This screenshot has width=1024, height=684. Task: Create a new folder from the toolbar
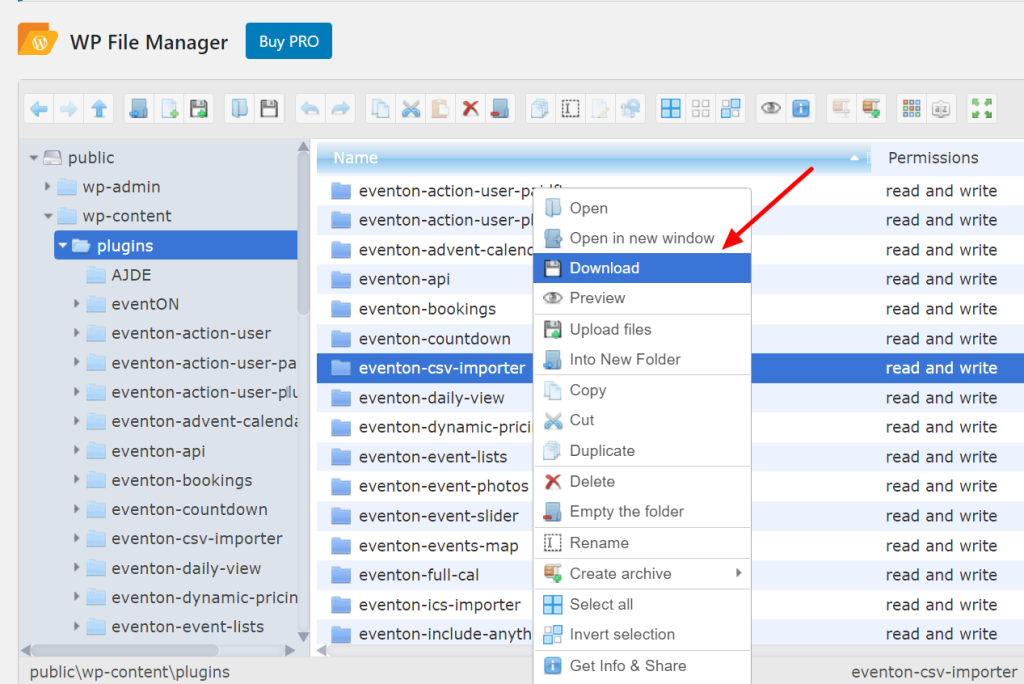pos(138,108)
